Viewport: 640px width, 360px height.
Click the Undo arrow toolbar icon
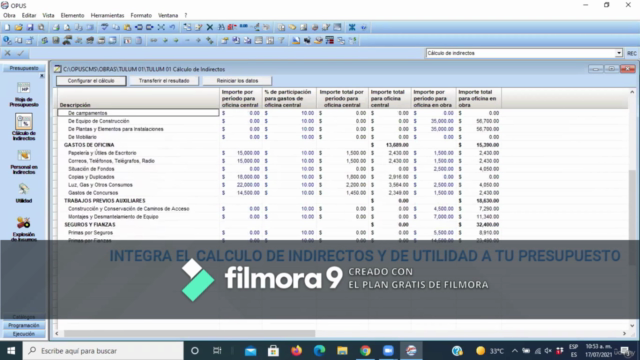173,27
